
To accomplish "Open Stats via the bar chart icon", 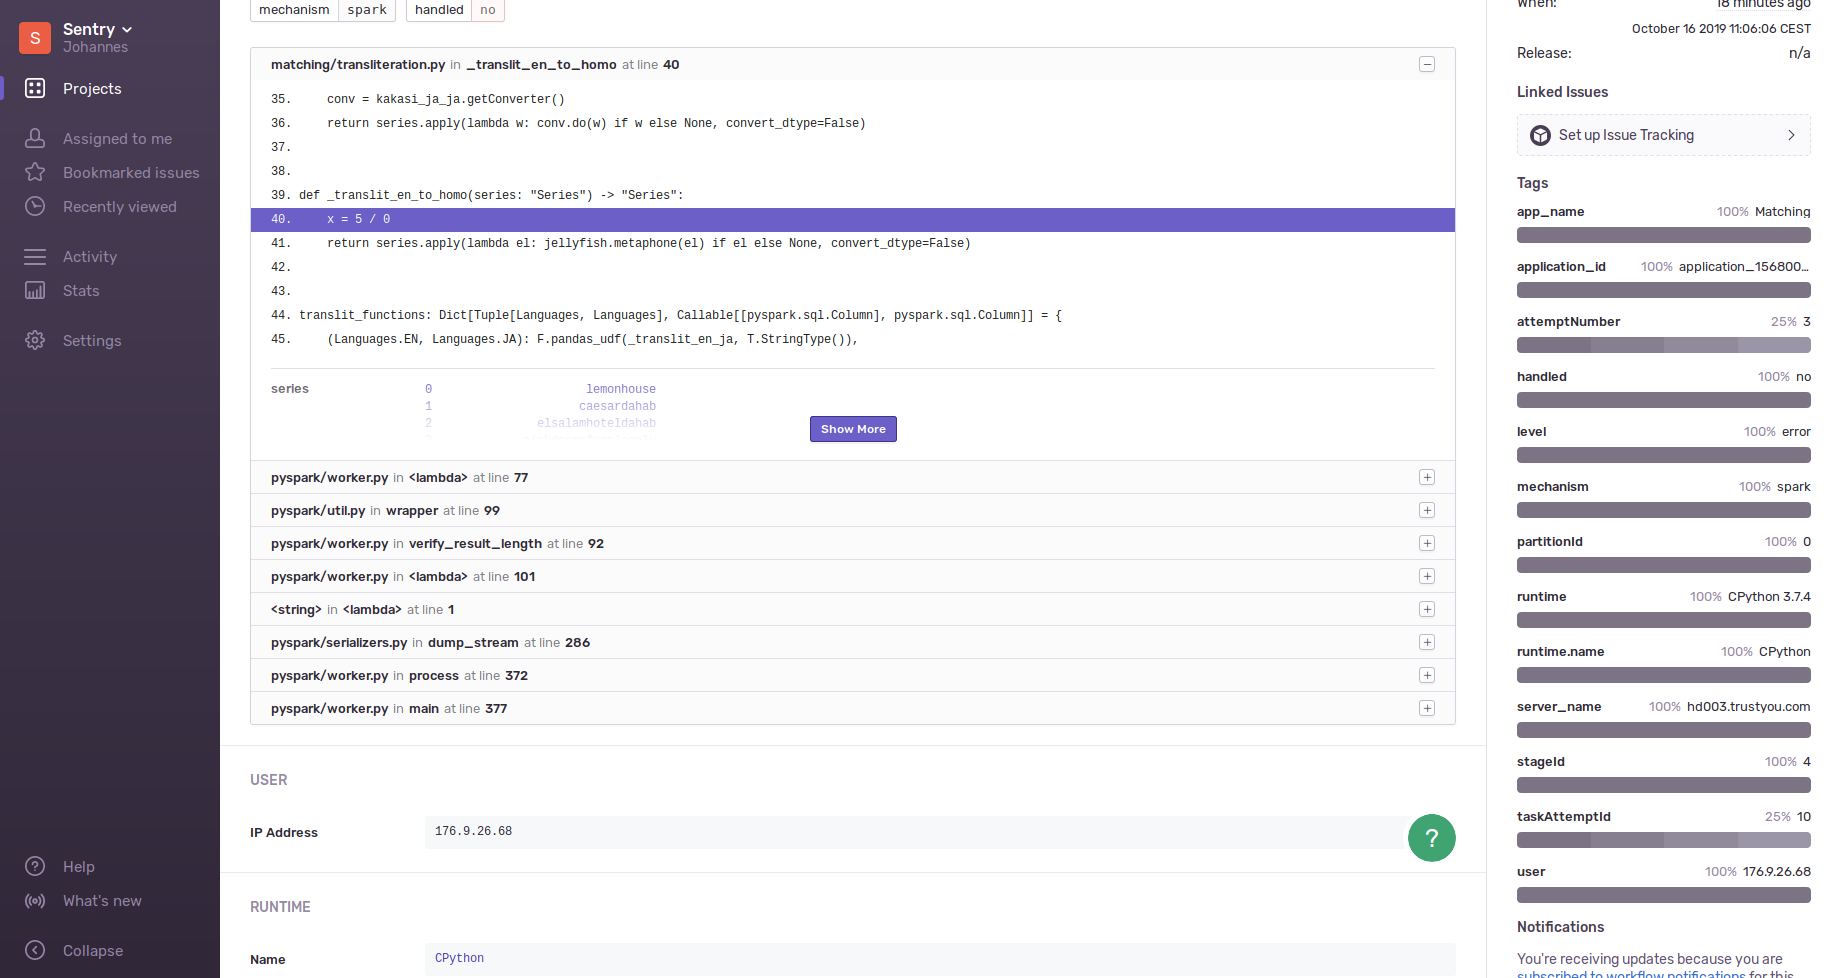I will coord(35,290).
